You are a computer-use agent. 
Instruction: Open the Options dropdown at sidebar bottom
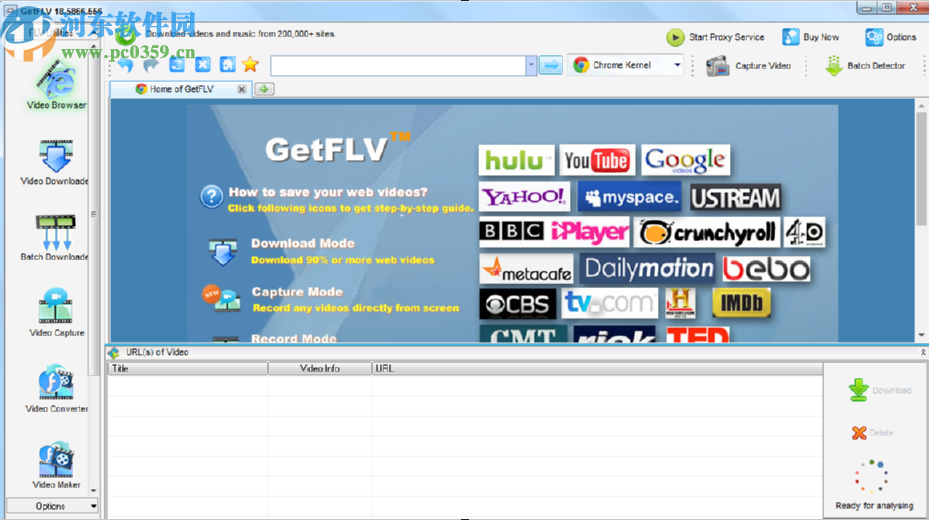52,506
